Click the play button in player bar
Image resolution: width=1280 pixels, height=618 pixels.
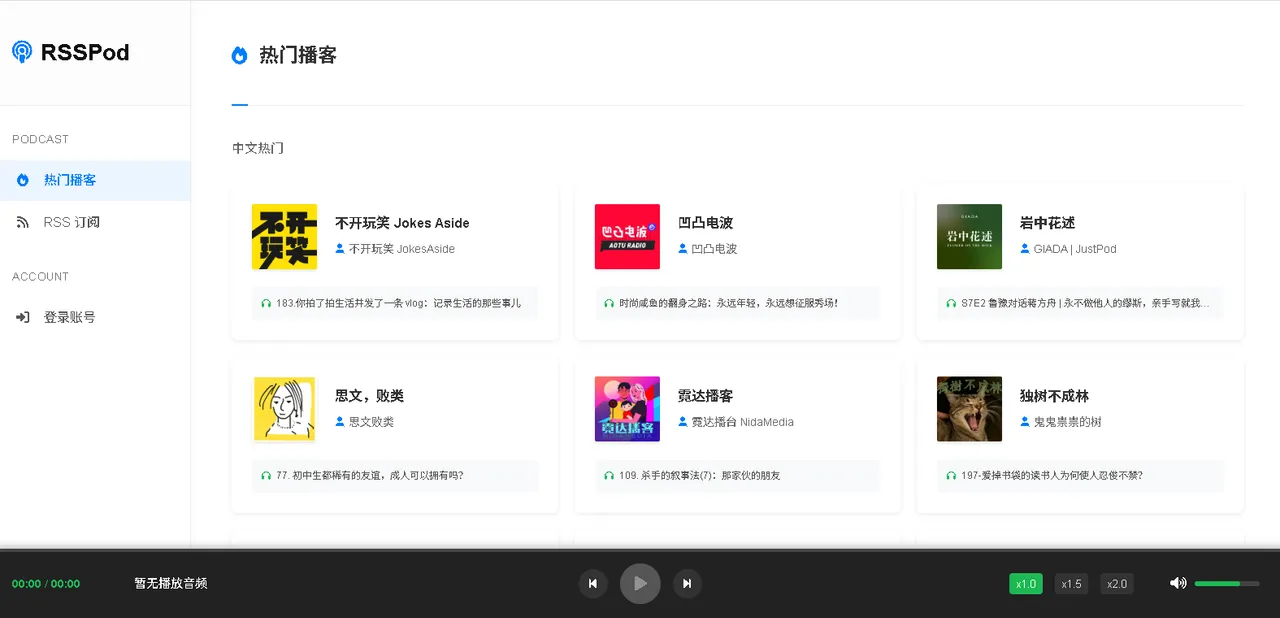coord(640,584)
